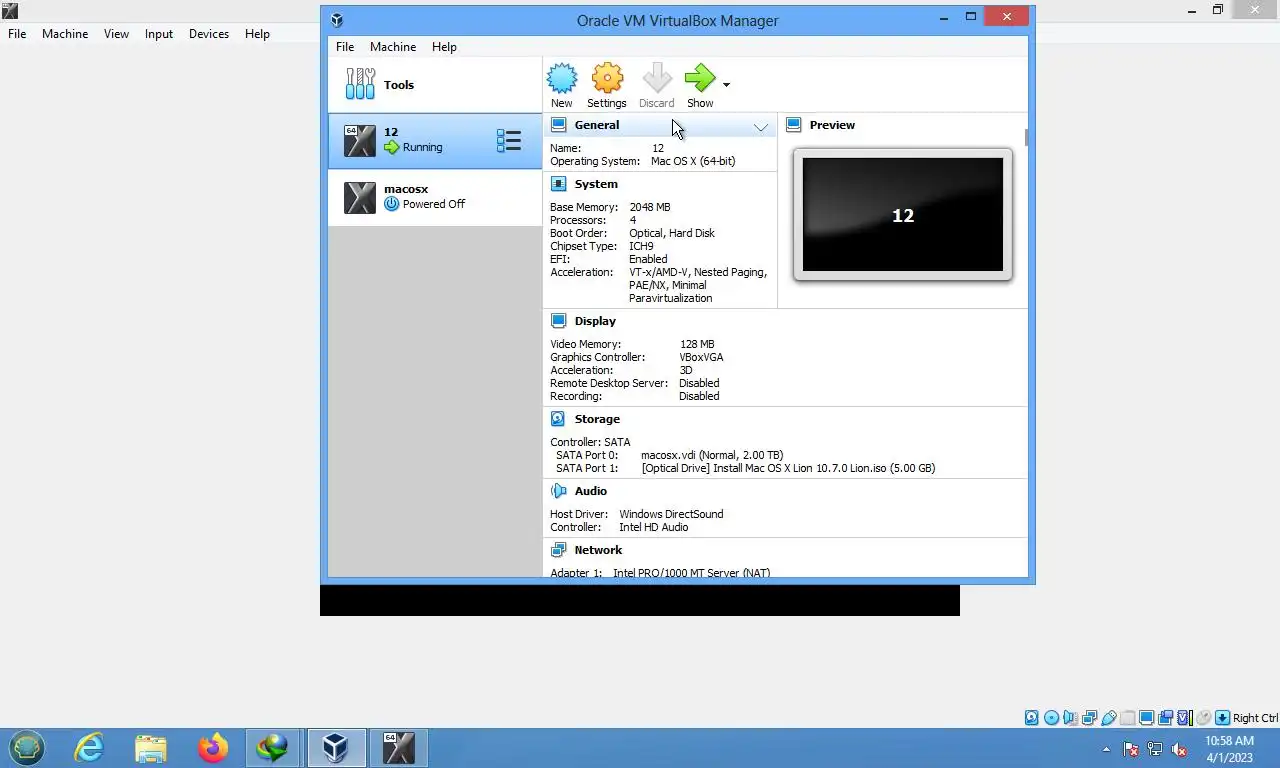The height and width of the screenshot is (768, 1280).
Task: Open Input menu of the VM window
Action: click(159, 34)
